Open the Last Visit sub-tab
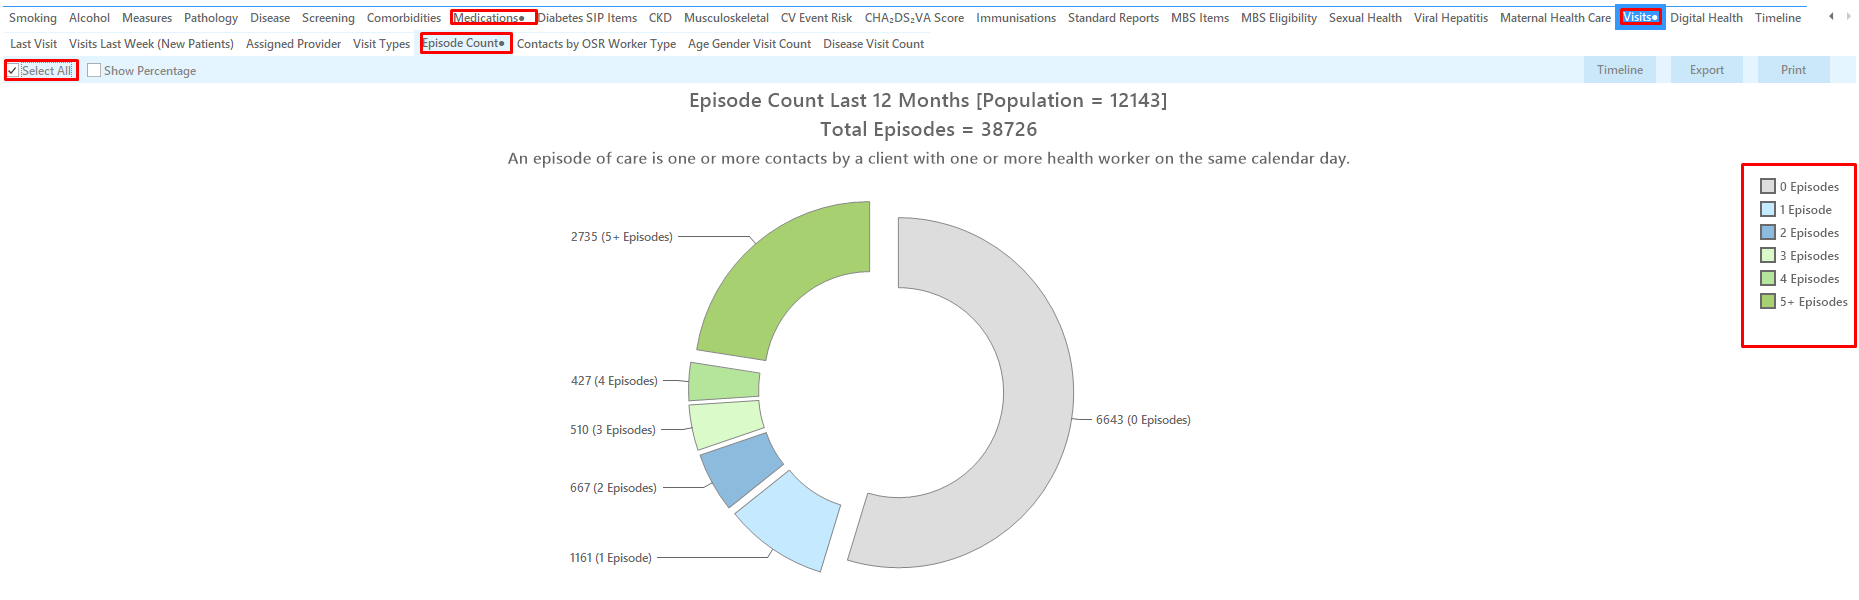The image size is (1859, 600). coord(33,44)
